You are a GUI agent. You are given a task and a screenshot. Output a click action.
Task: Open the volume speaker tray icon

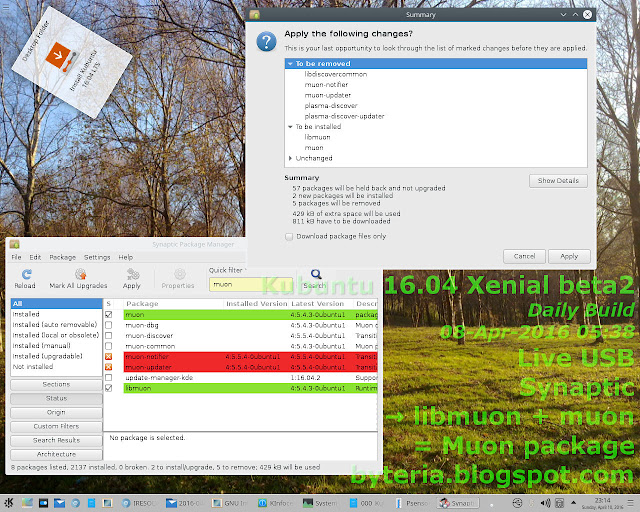tap(545, 503)
